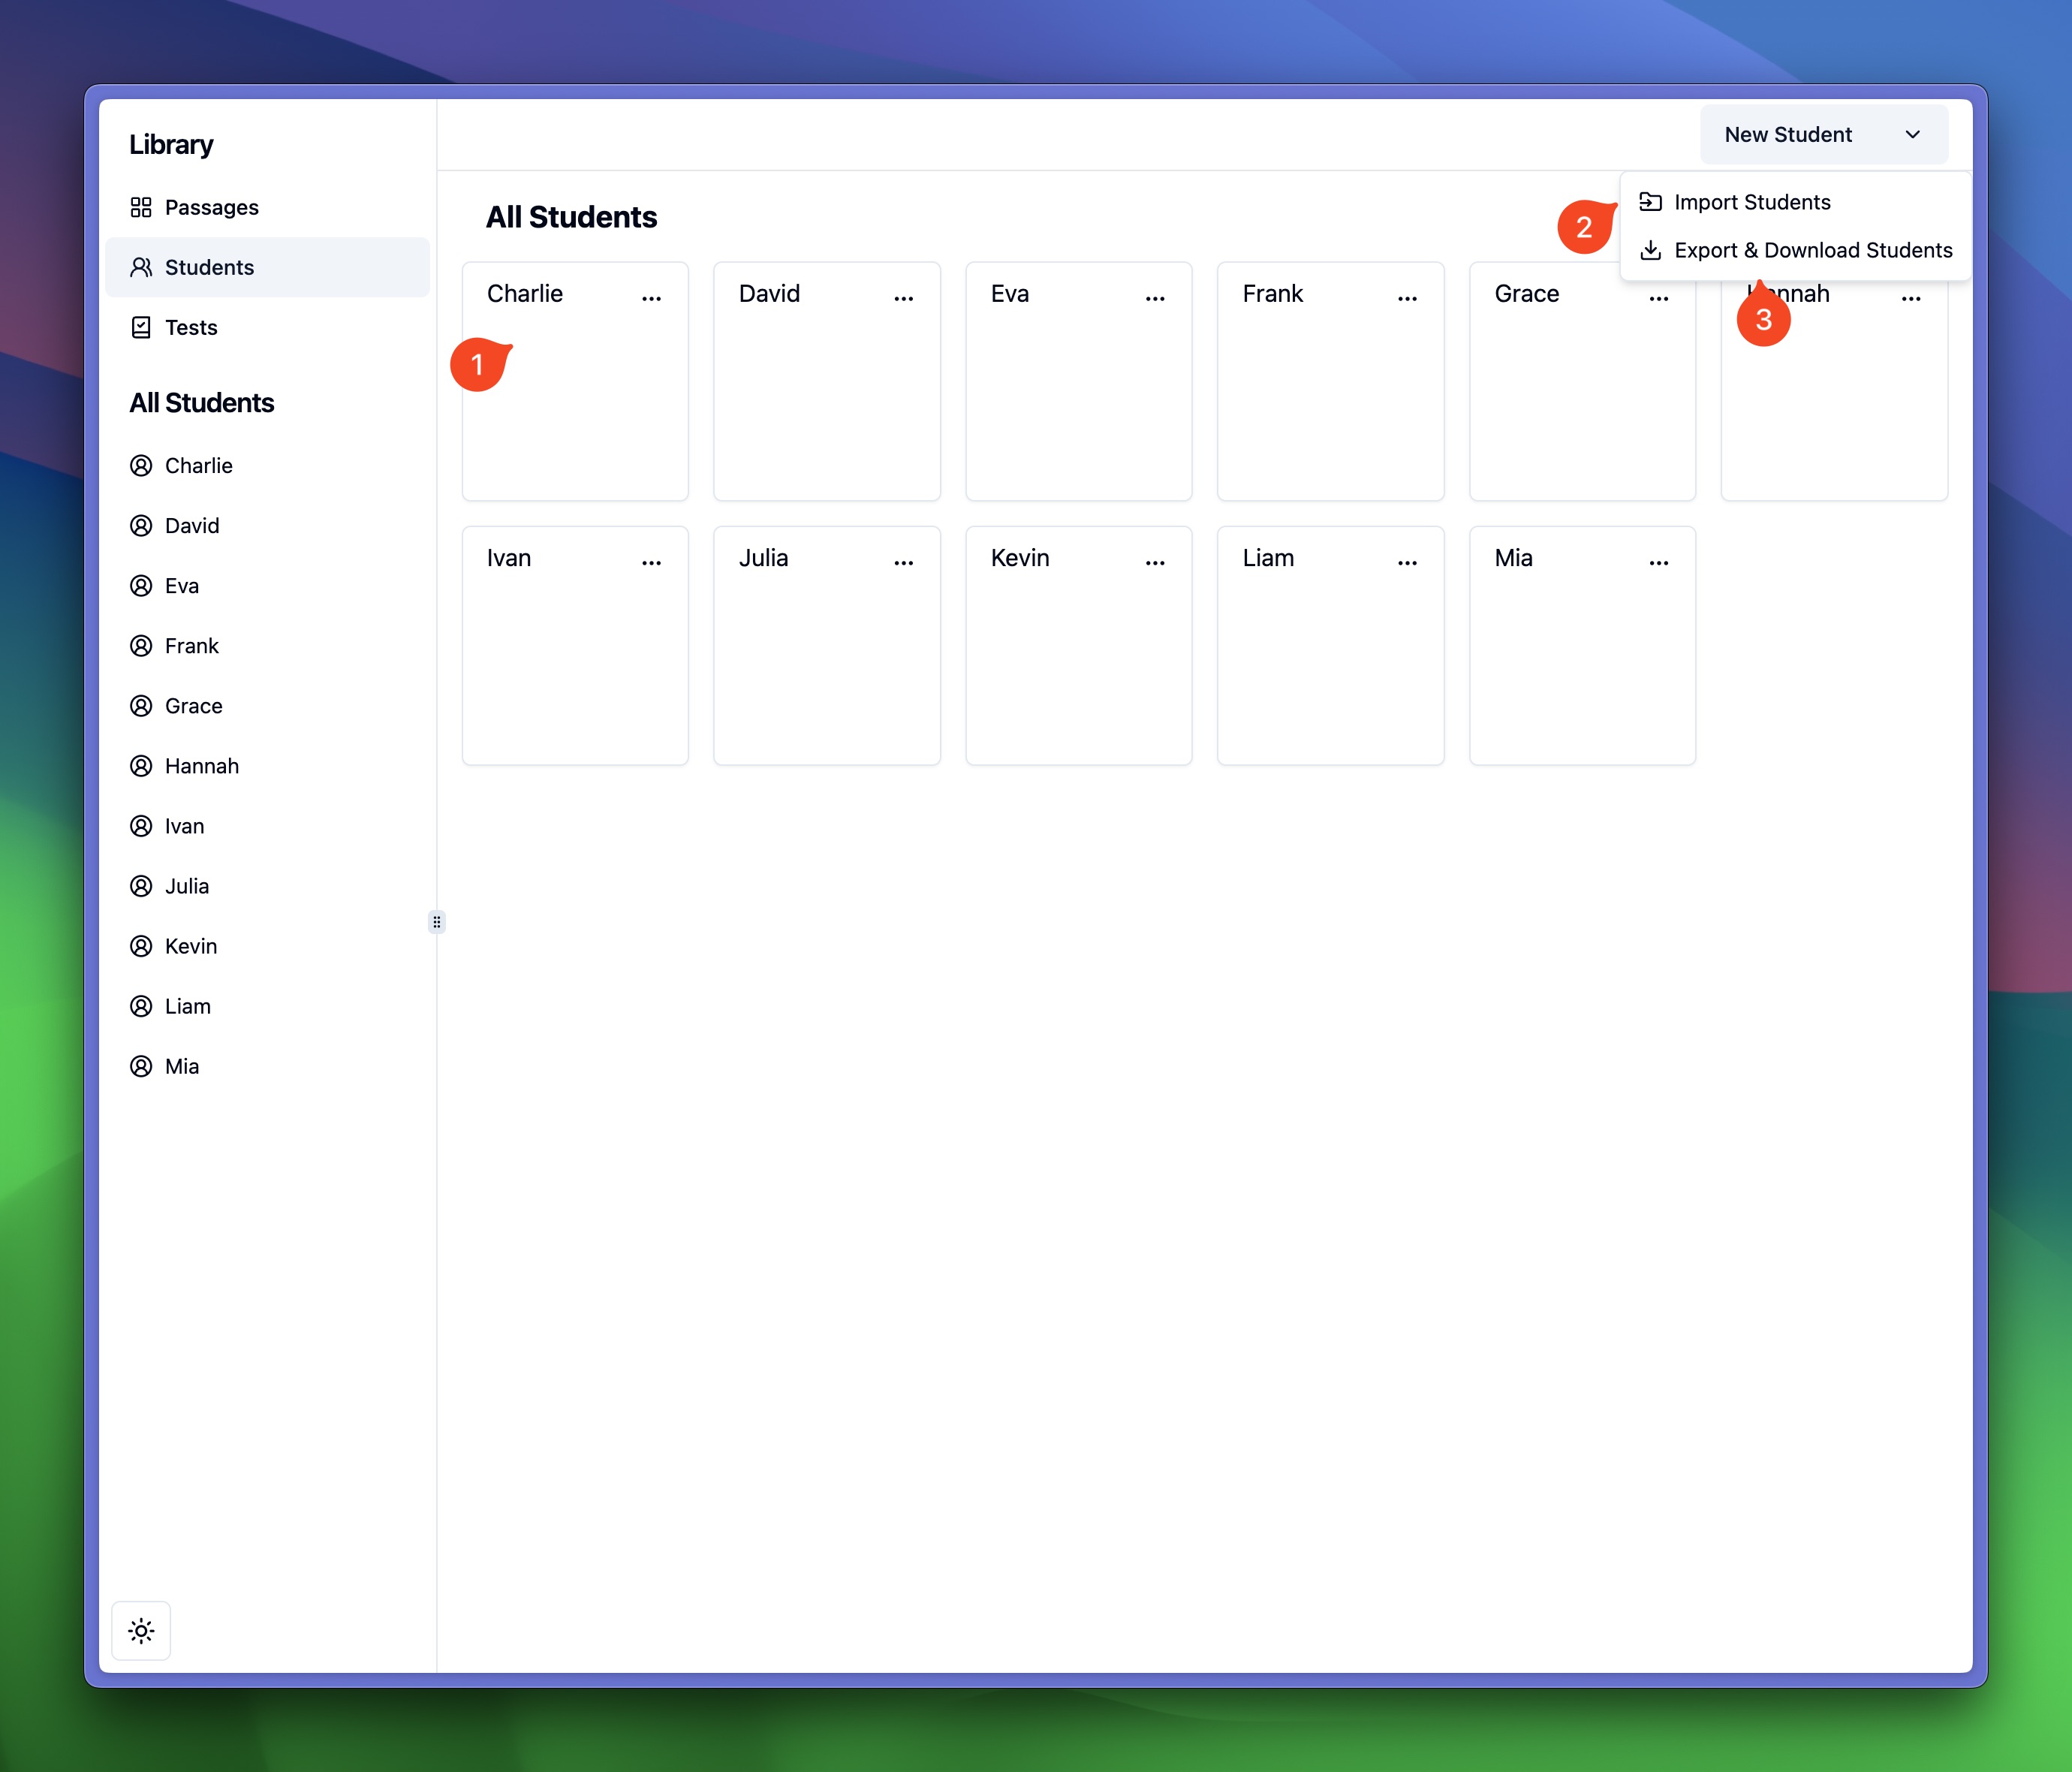Click the Passages grid icon in sidebar

(141, 207)
